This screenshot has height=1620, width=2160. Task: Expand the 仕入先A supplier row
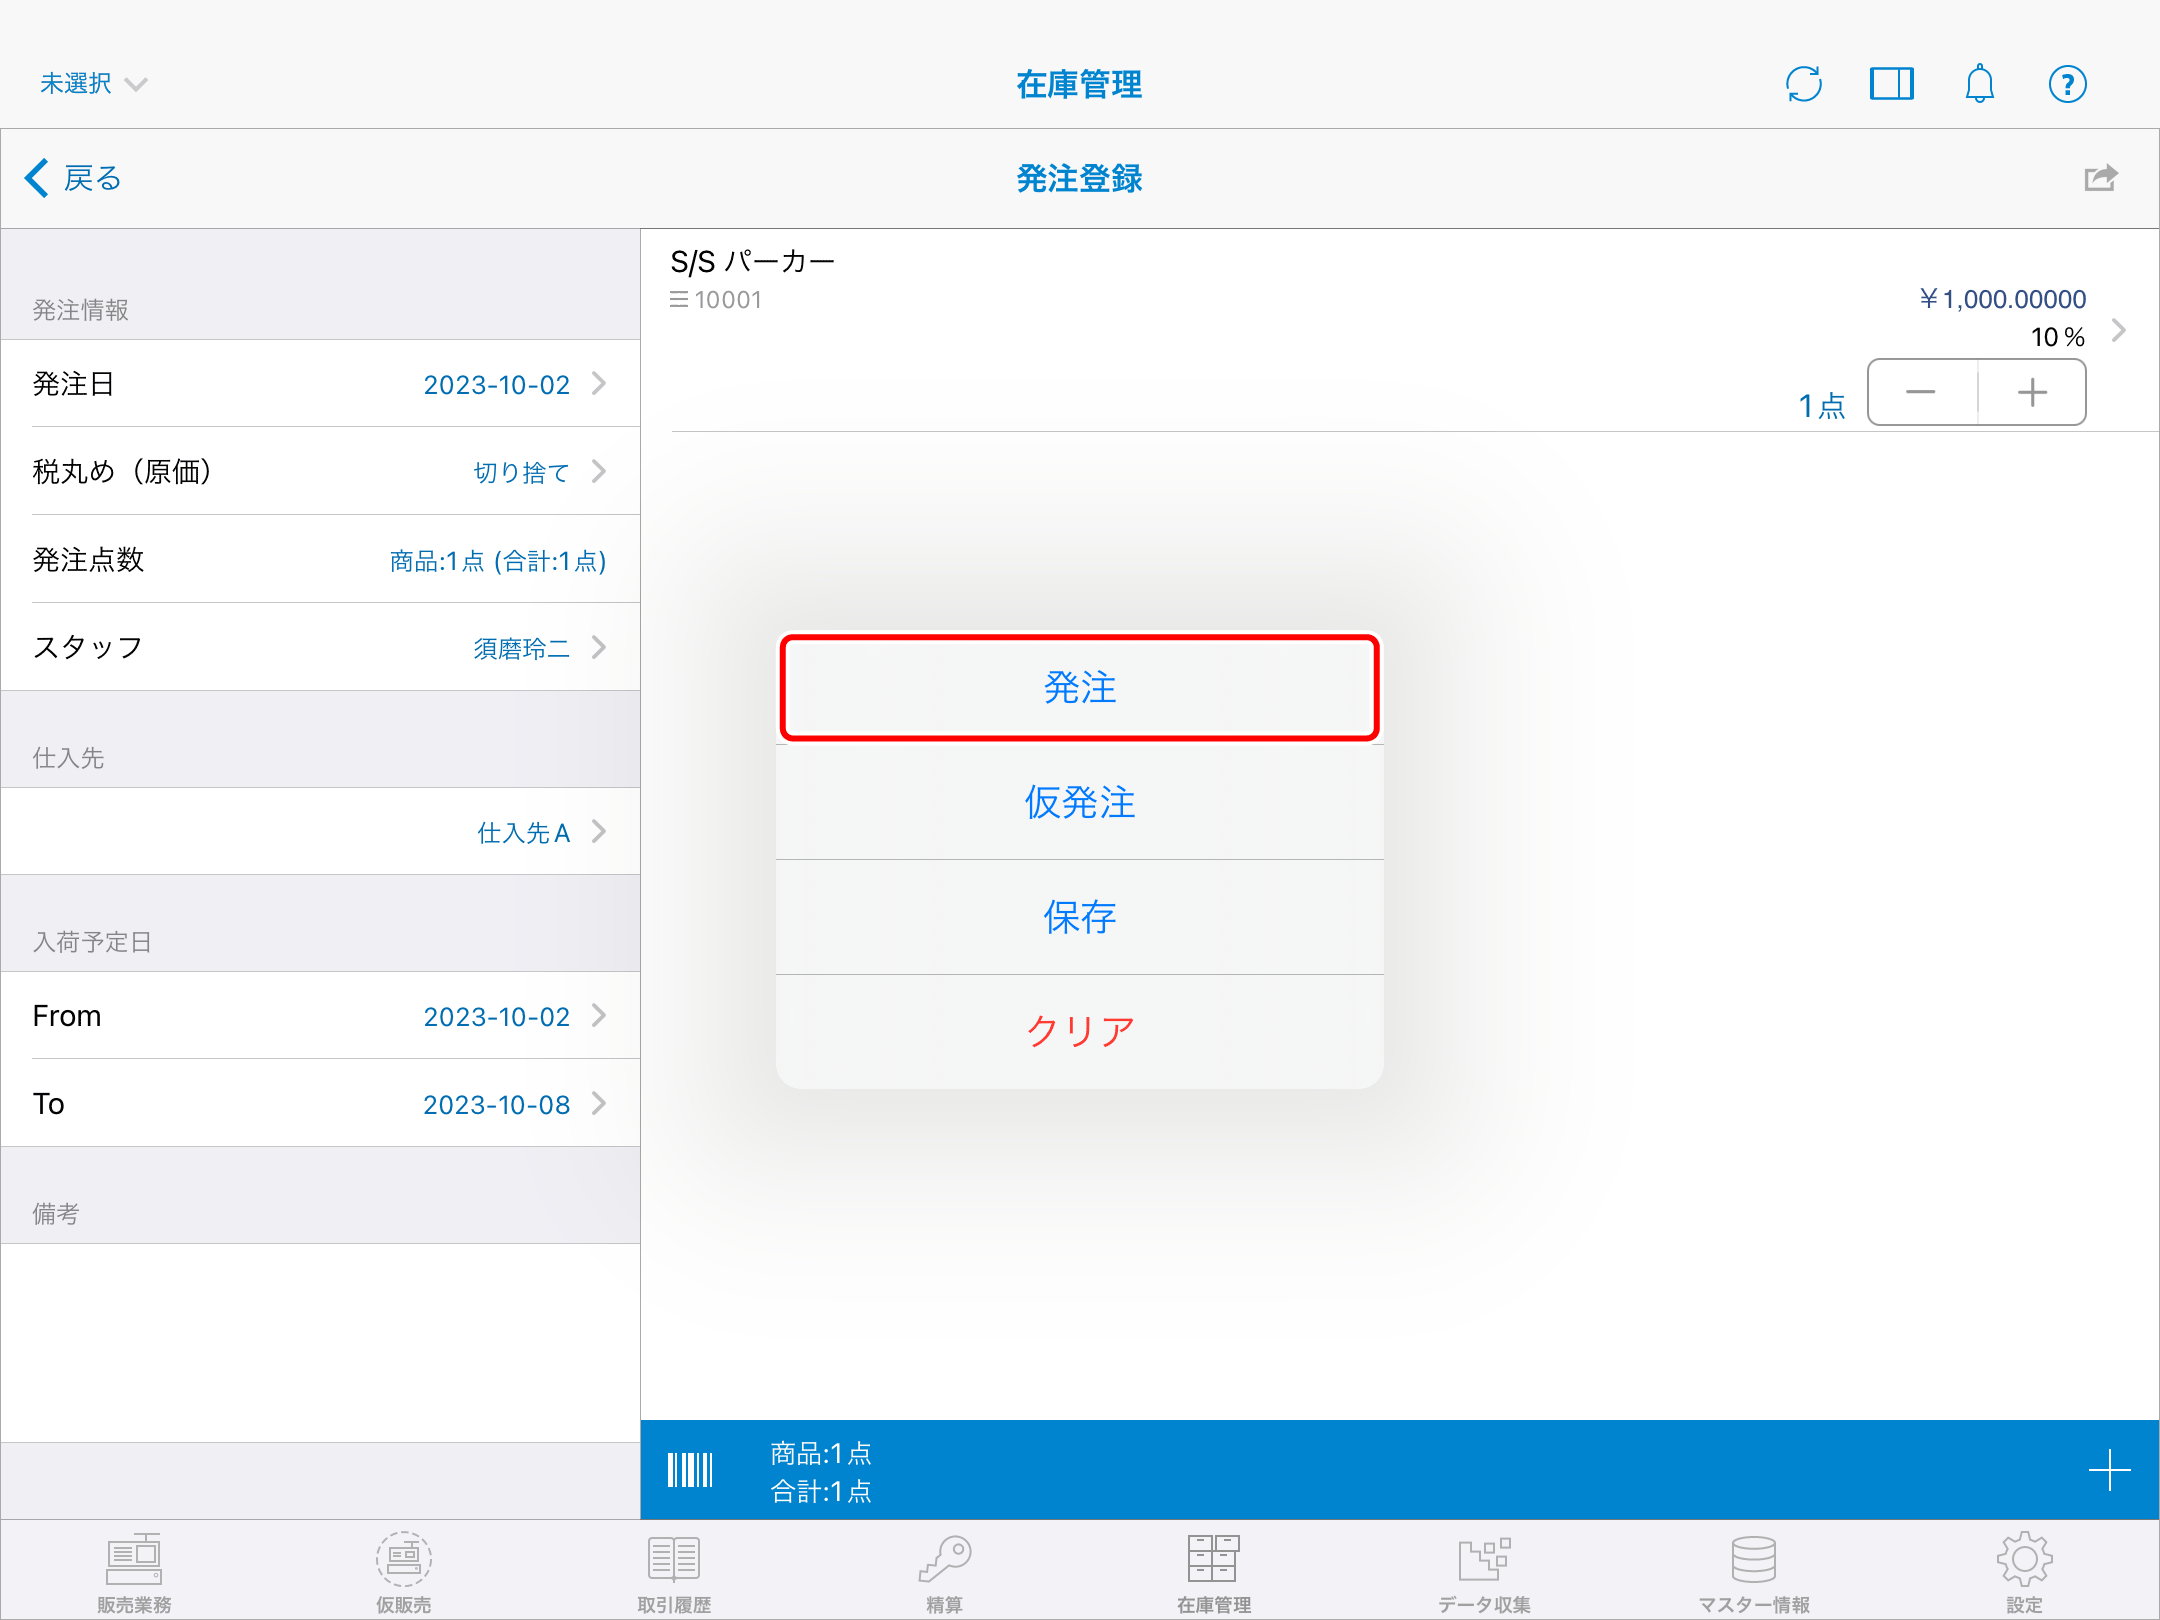coord(320,831)
